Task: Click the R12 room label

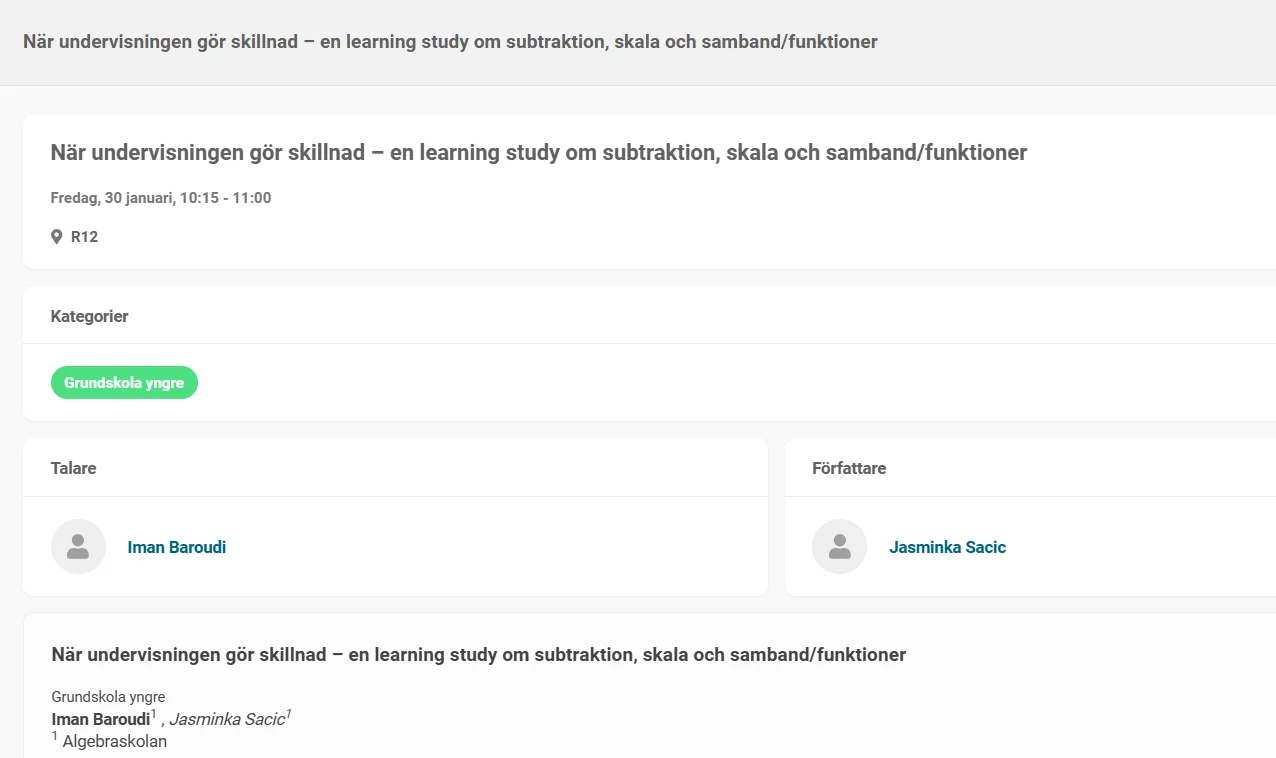Action: pos(84,237)
